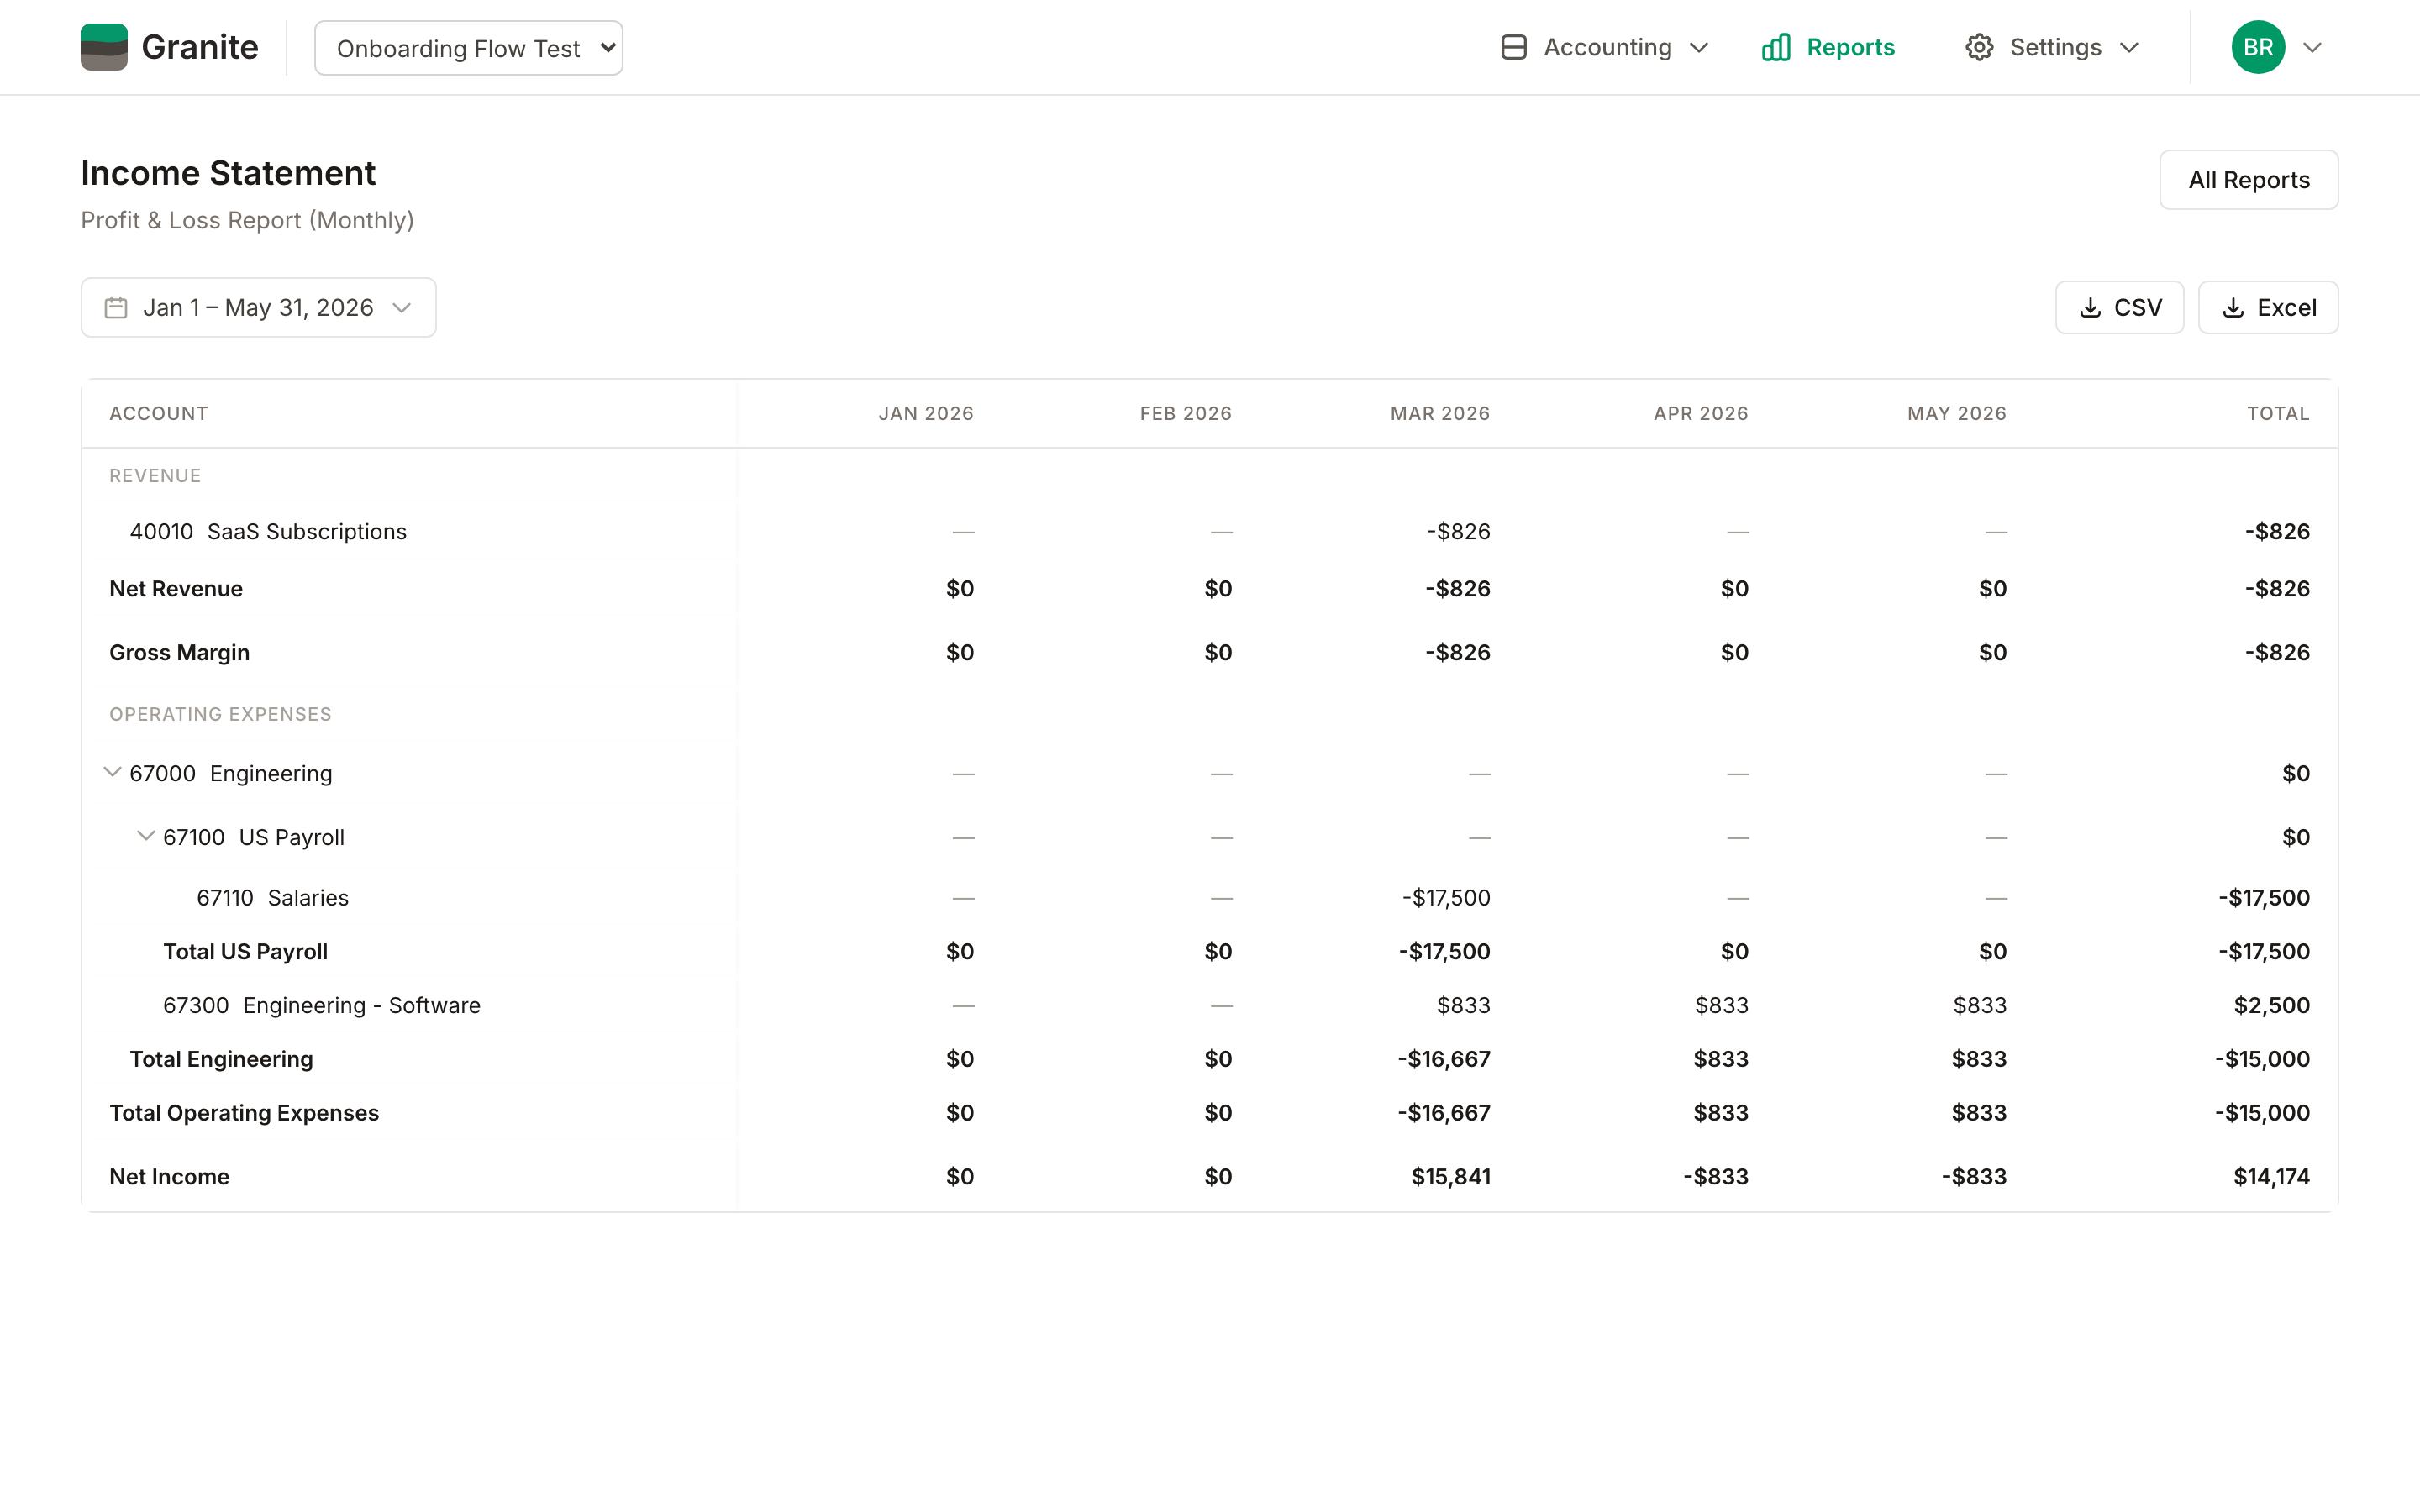The image size is (2420, 1512).
Task: Click the CSV download icon
Action: [2090, 308]
